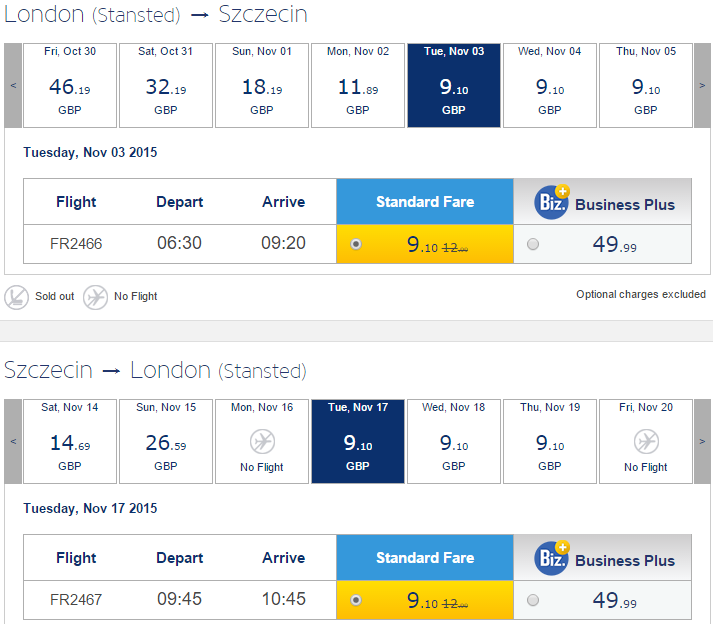Click the No Flight plane legend icon

click(95, 297)
